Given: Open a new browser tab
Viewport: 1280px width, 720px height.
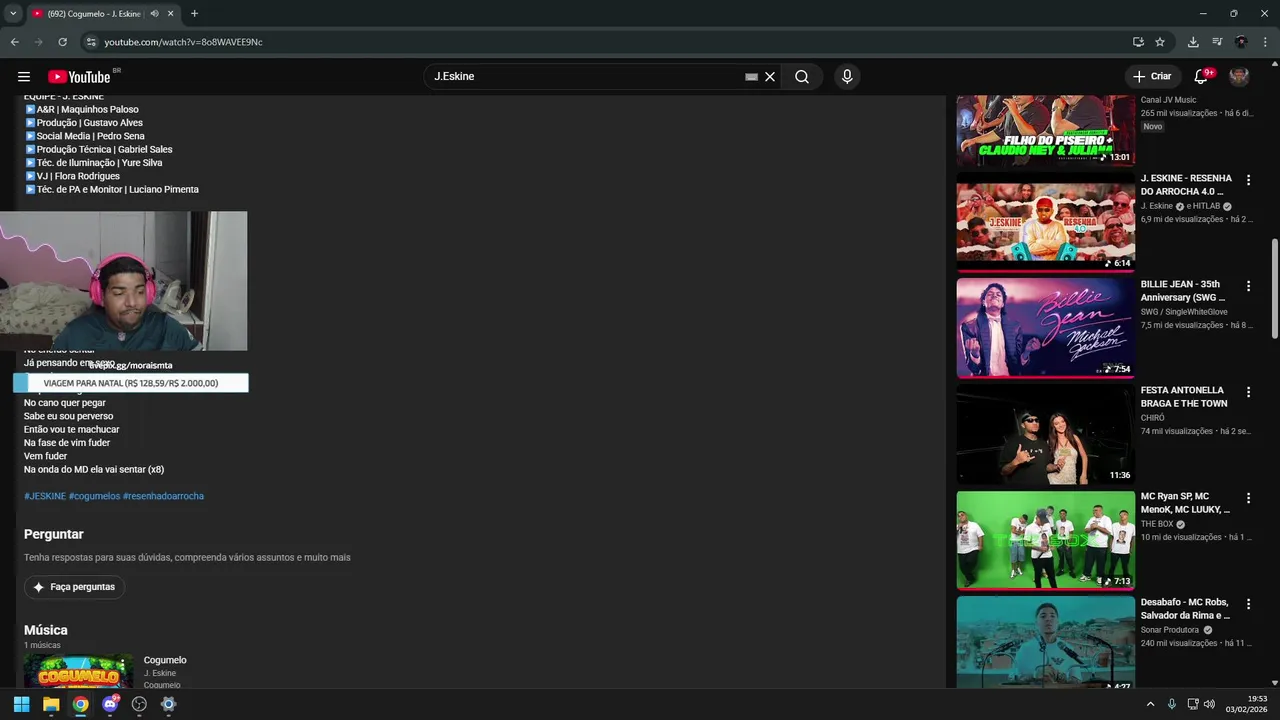Looking at the screenshot, I should pyautogui.click(x=194, y=14).
